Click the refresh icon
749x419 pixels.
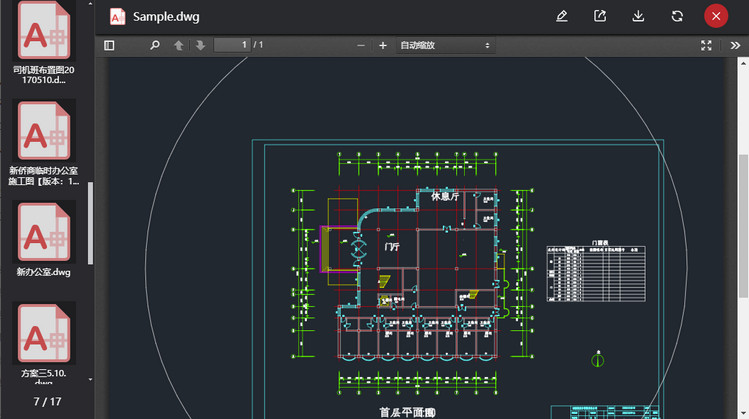coord(677,16)
